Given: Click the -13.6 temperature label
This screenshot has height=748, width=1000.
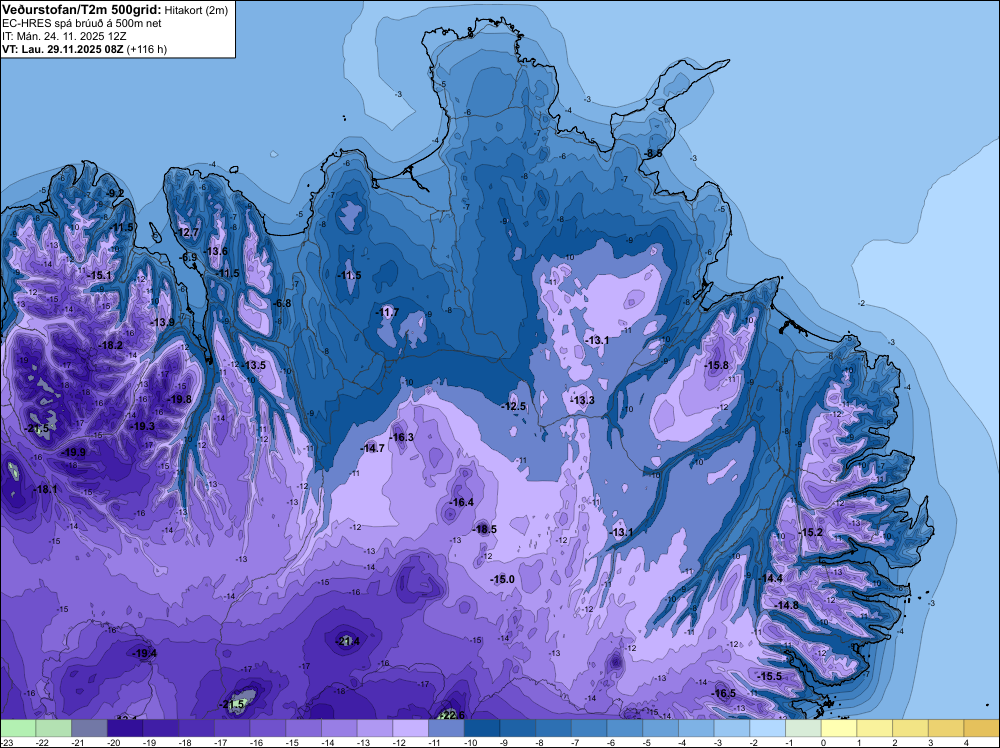Looking at the screenshot, I should (x=216, y=251).
